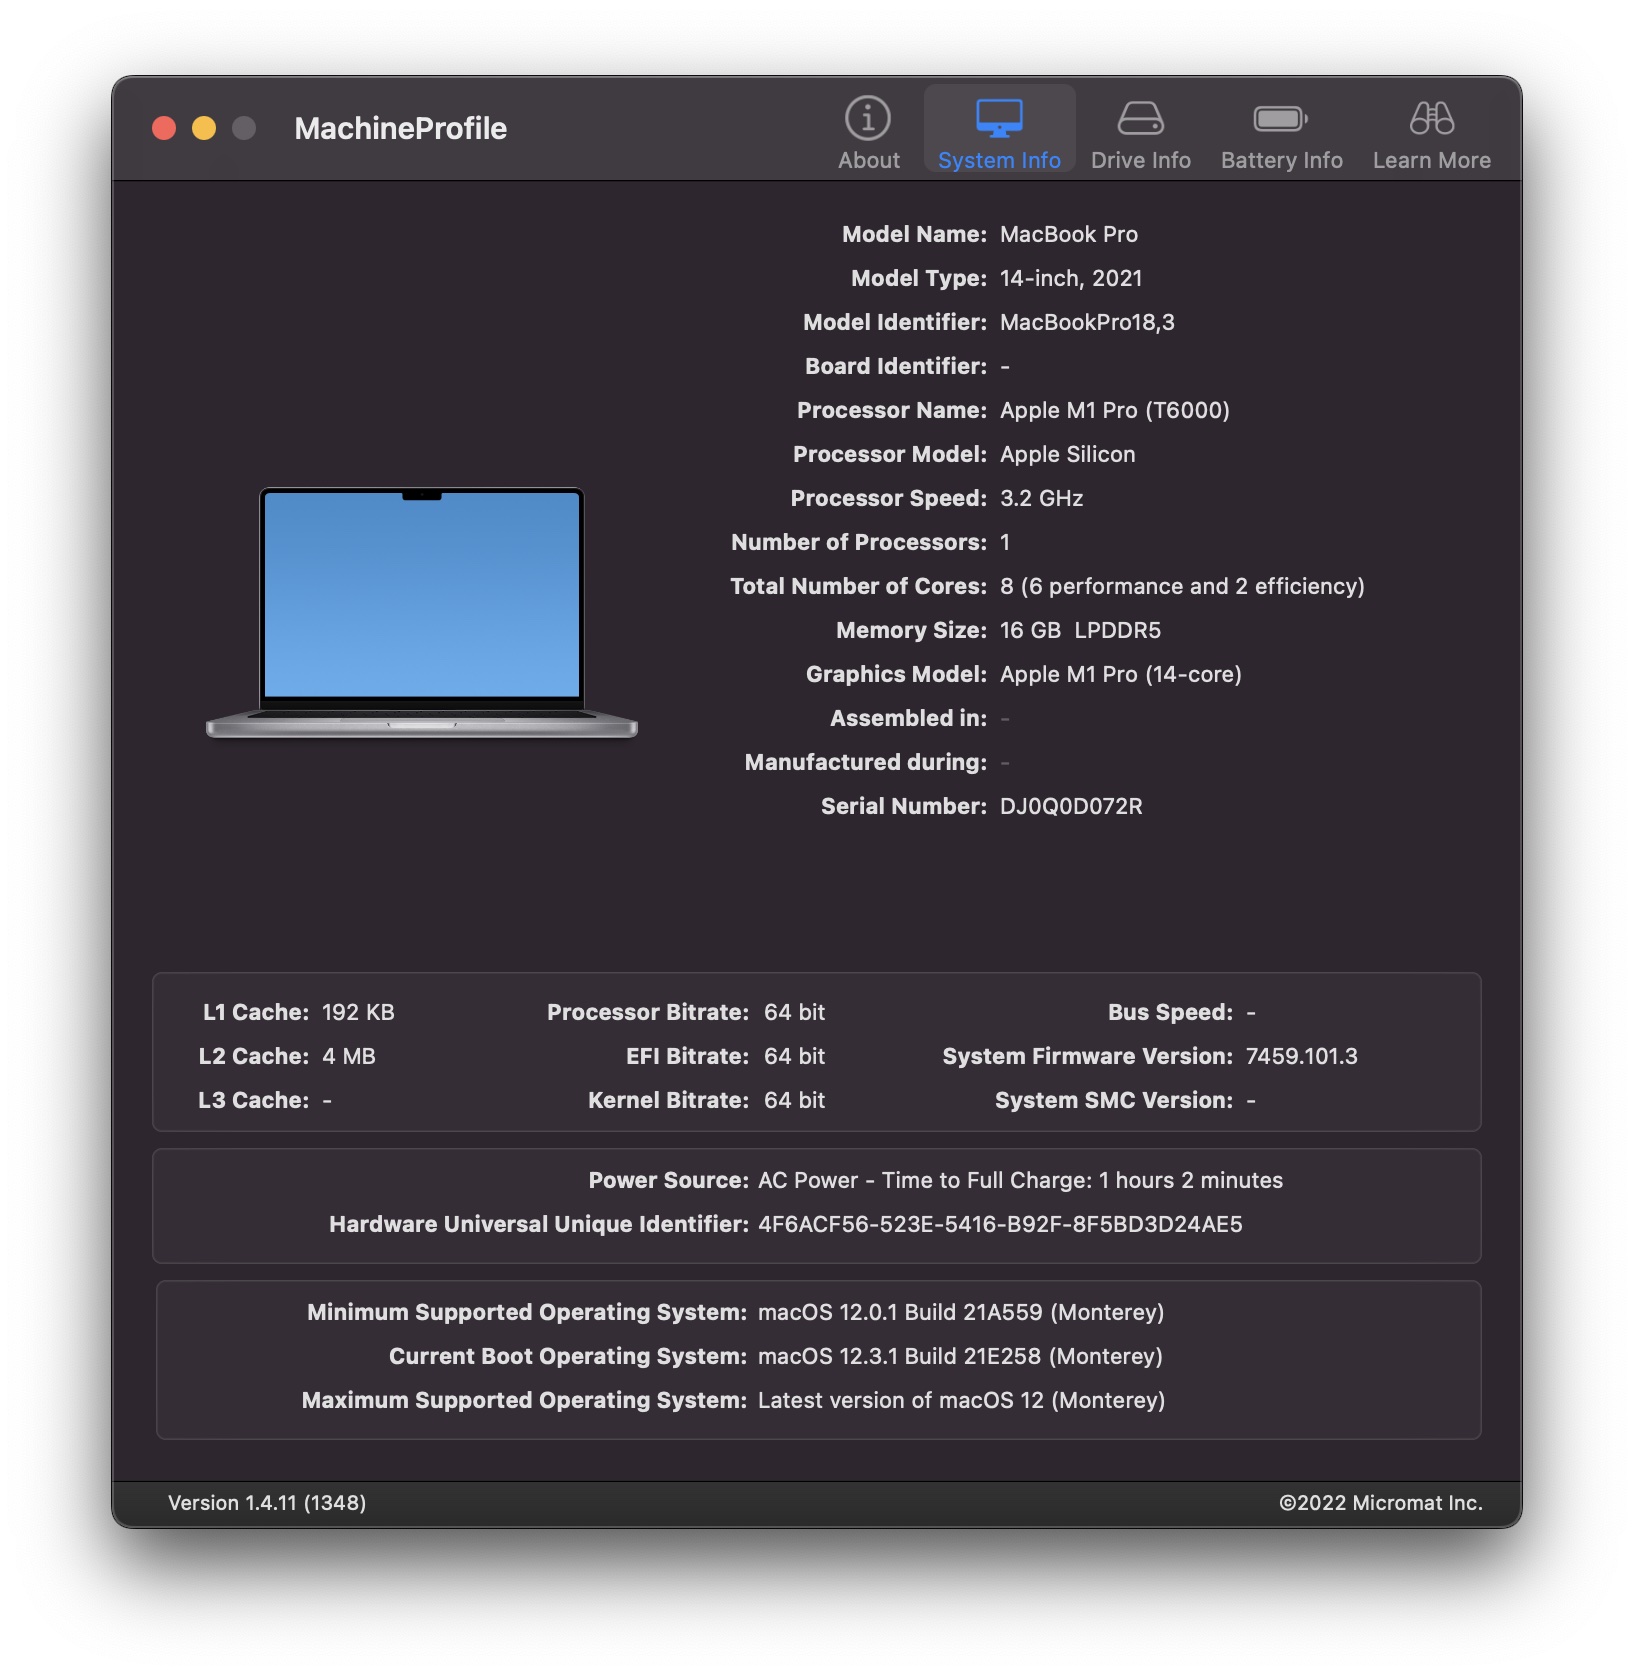Click the EFI Bitrate label
1634x1676 pixels.
[x=687, y=1056]
